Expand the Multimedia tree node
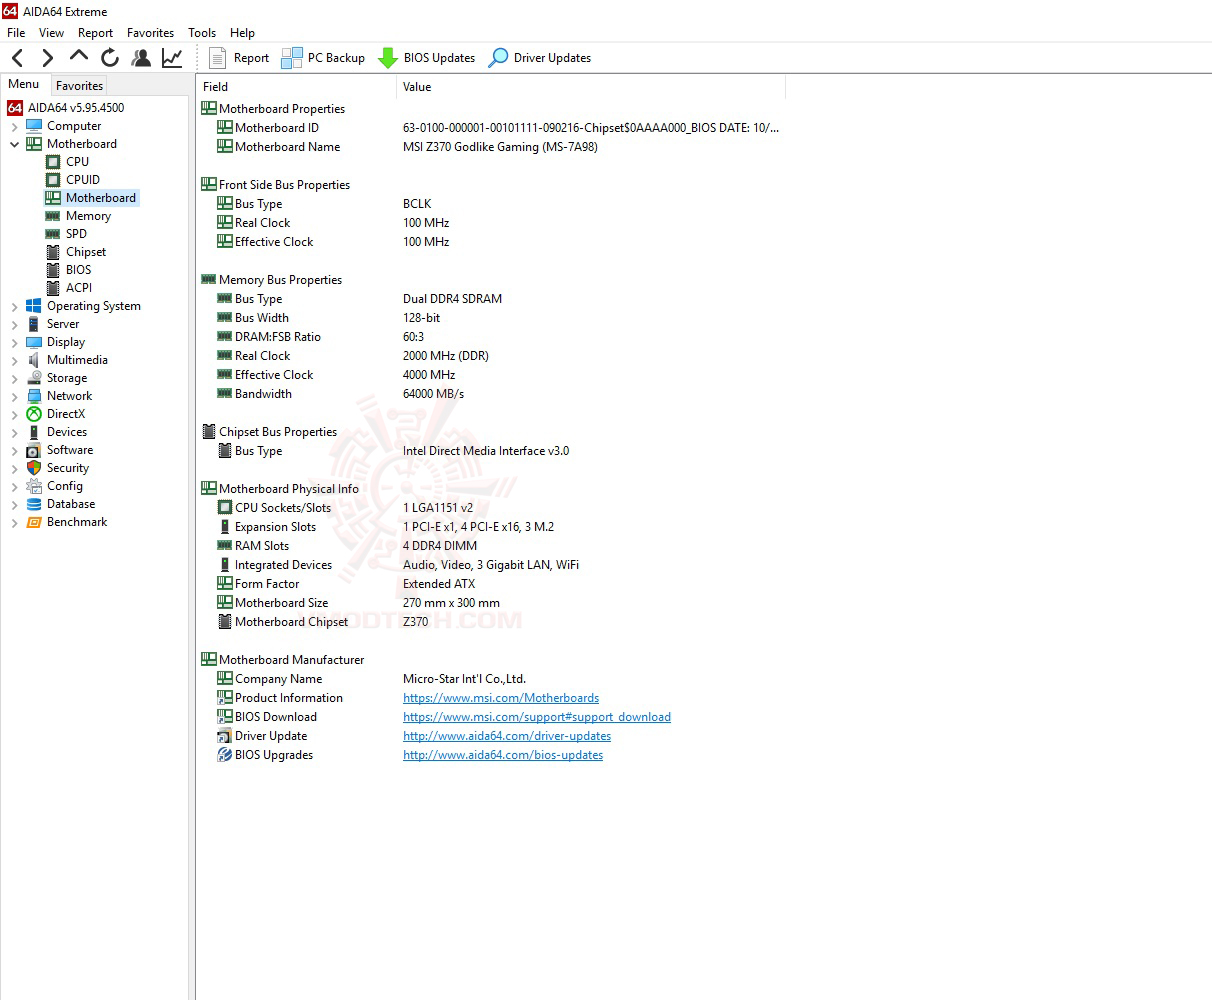The height and width of the screenshot is (1000, 1212). tap(14, 361)
